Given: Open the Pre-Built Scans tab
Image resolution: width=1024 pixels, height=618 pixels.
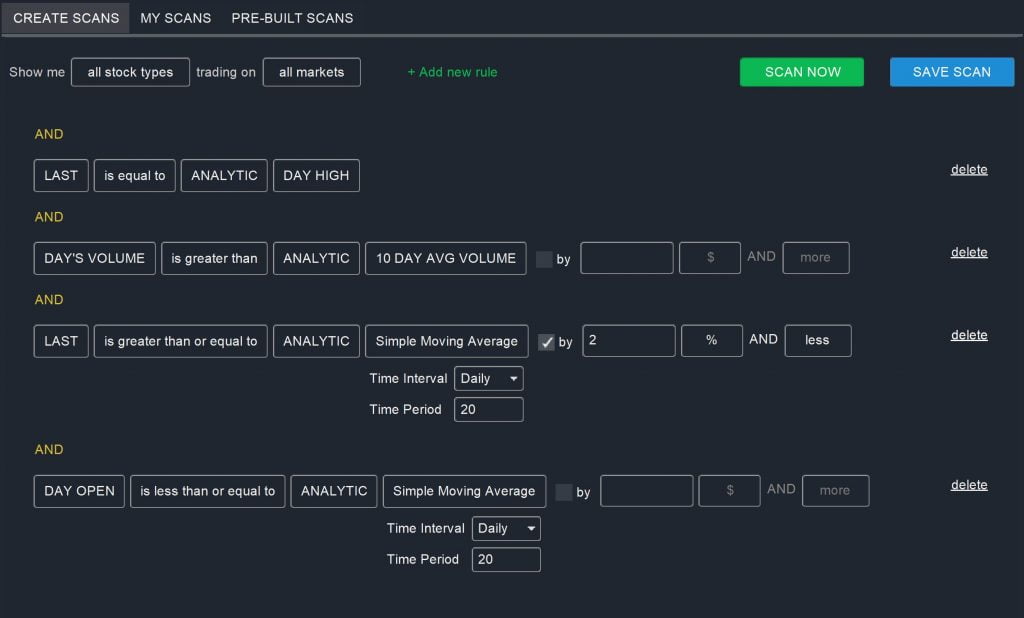Looking at the screenshot, I should (x=292, y=18).
